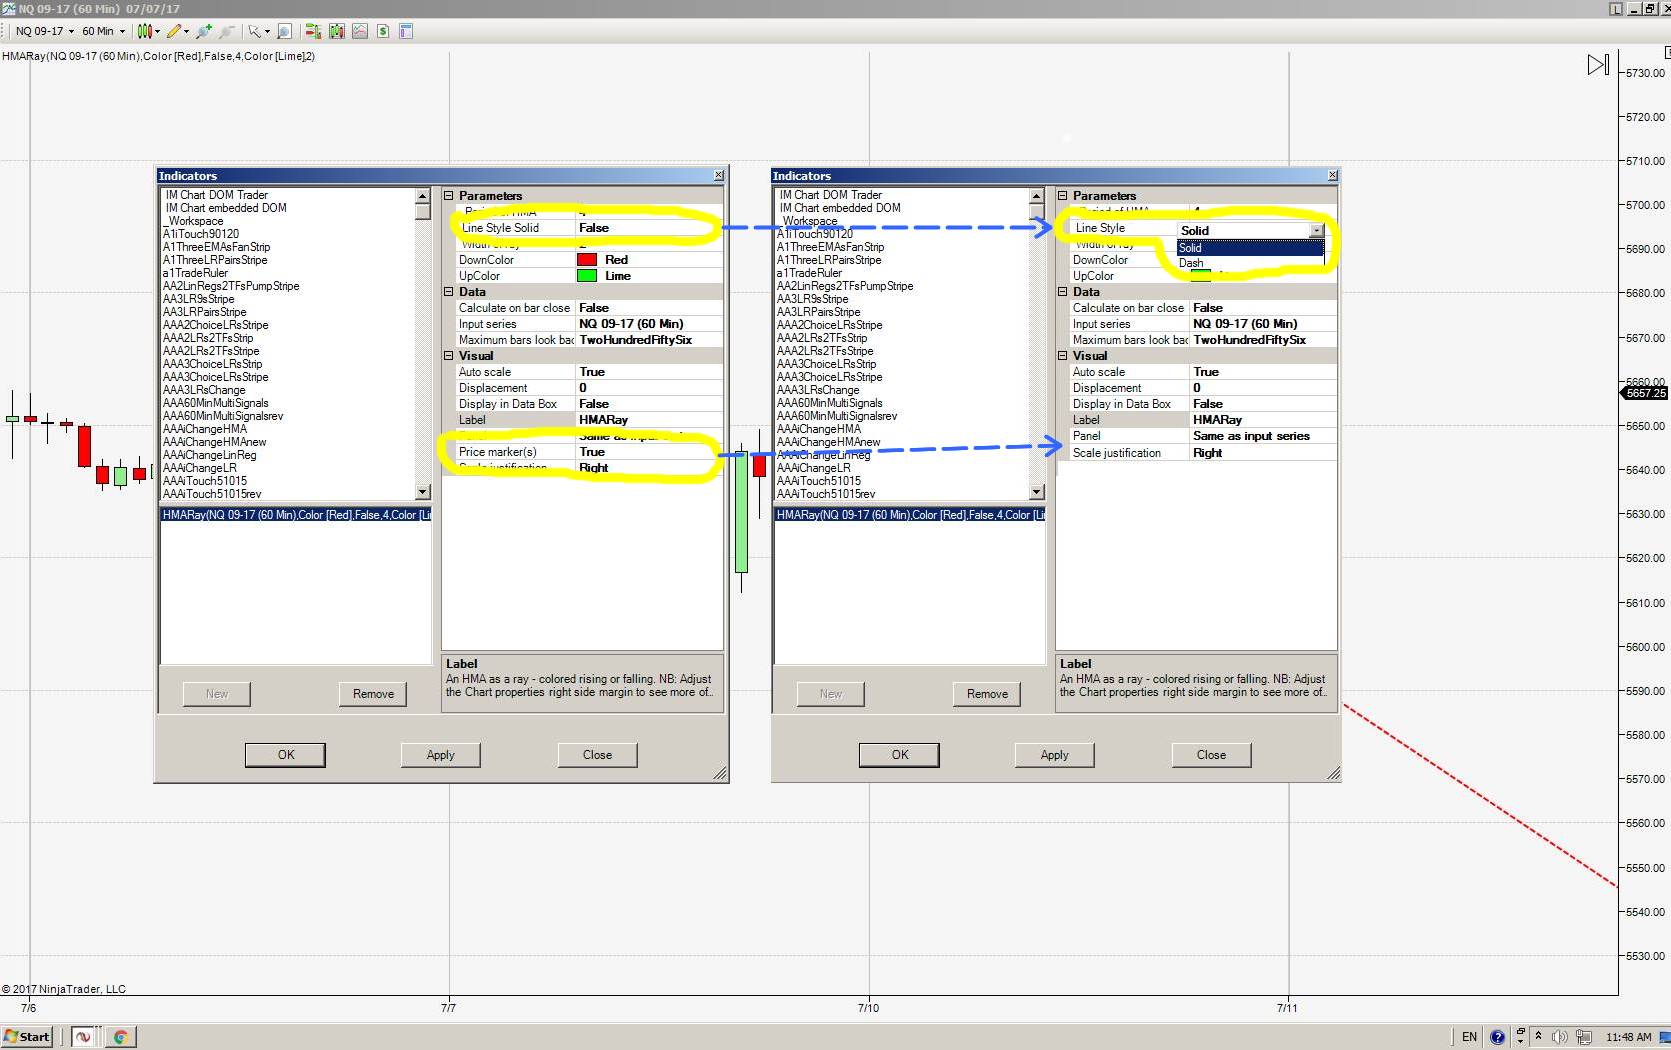The height and width of the screenshot is (1050, 1671).
Task: Toggle Display in Data Box, right dialog
Action: point(1263,404)
